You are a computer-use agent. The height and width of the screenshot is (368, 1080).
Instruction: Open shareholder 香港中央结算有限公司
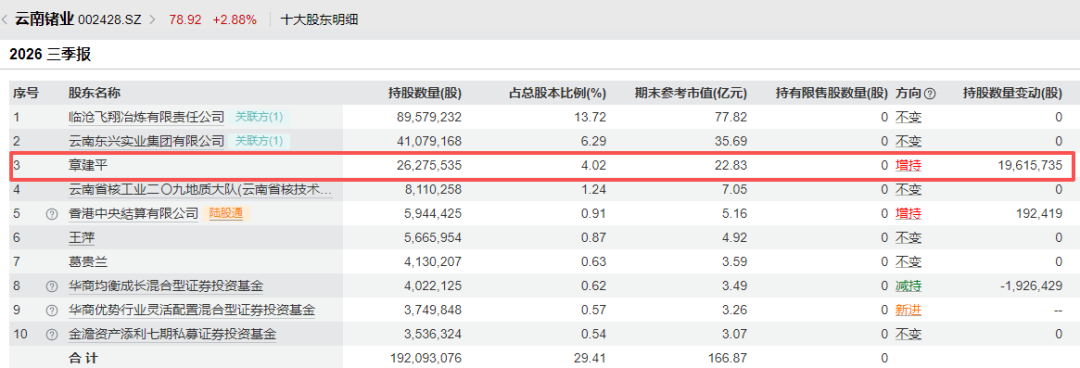[x=133, y=214]
